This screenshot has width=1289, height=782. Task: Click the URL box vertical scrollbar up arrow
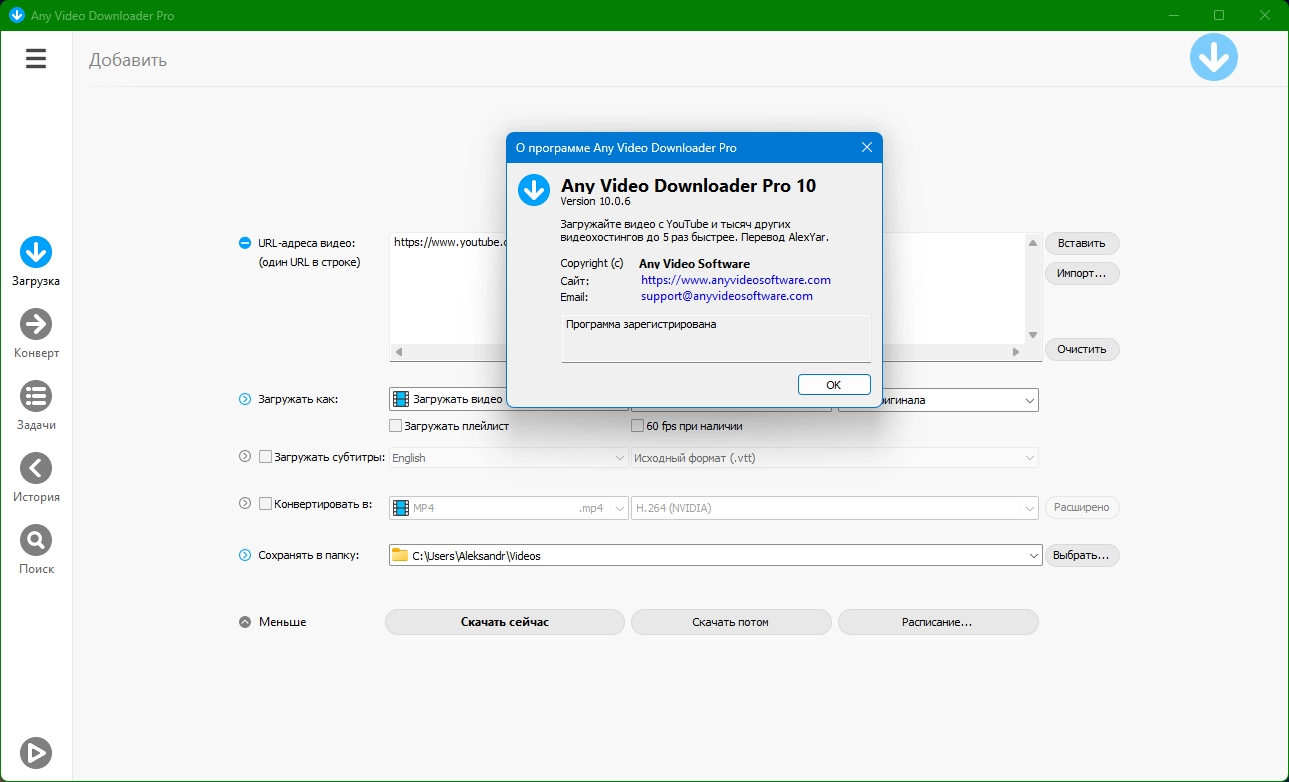(x=1033, y=241)
